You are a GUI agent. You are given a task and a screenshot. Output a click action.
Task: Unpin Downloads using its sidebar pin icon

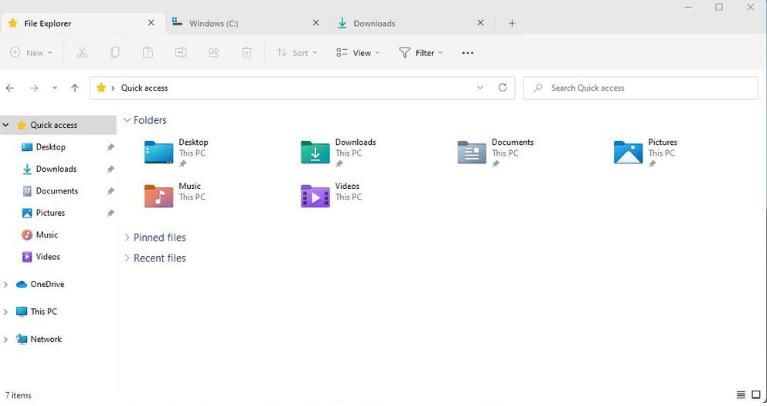110,169
